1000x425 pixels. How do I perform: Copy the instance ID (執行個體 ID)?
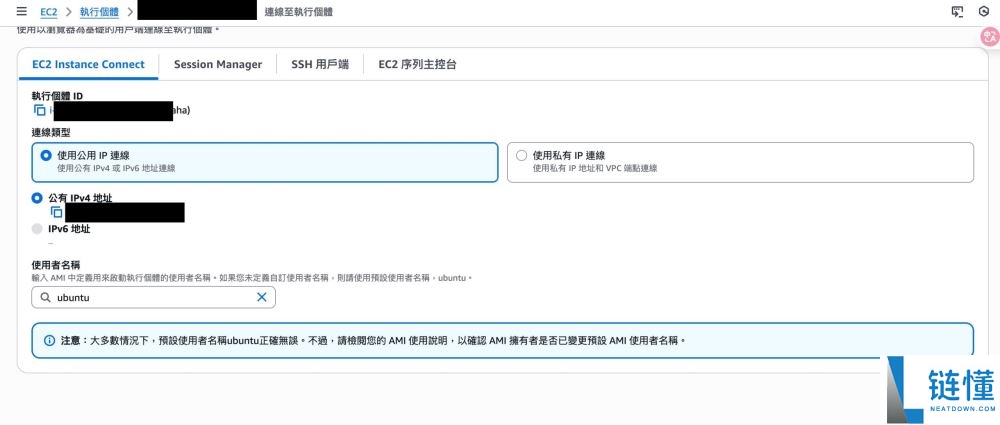tap(40, 110)
